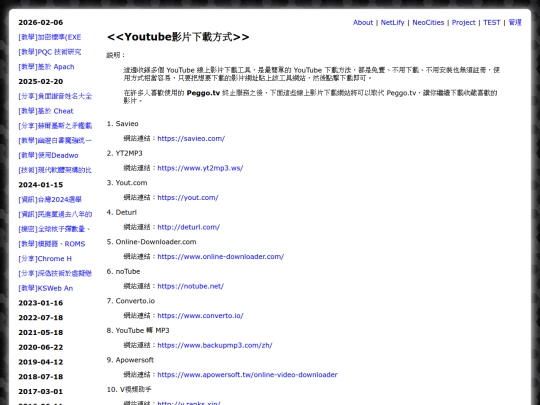Expand the 2026-02-06 date group in sidebar
The image size is (540, 405).
[x=41, y=22]
